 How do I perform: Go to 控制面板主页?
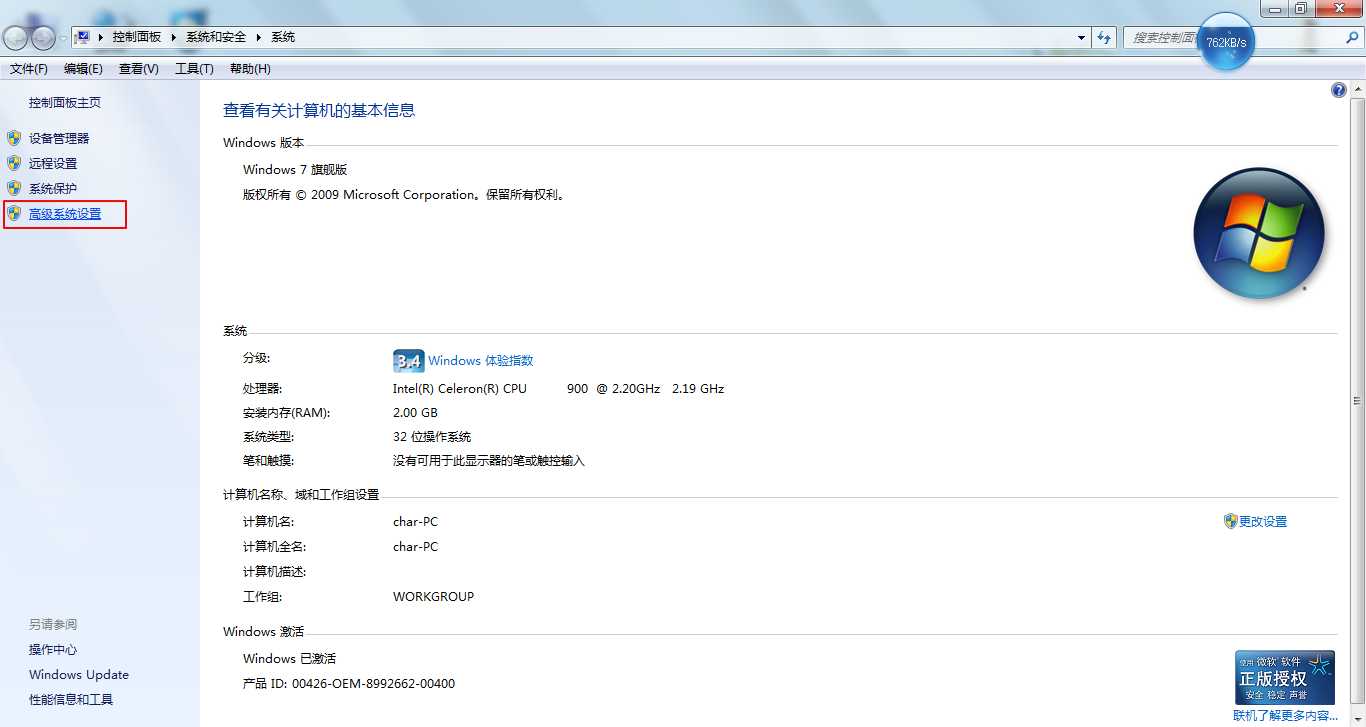coord(65,102)
